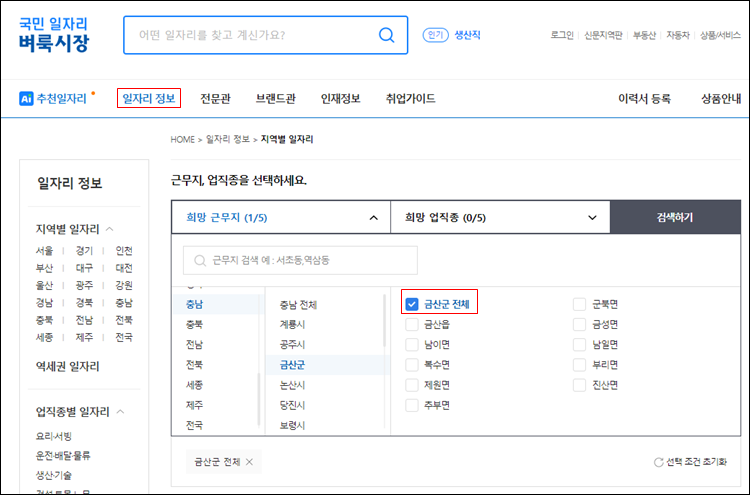
Task: Check the 진산면 checkbox
Action: point(579,385)
